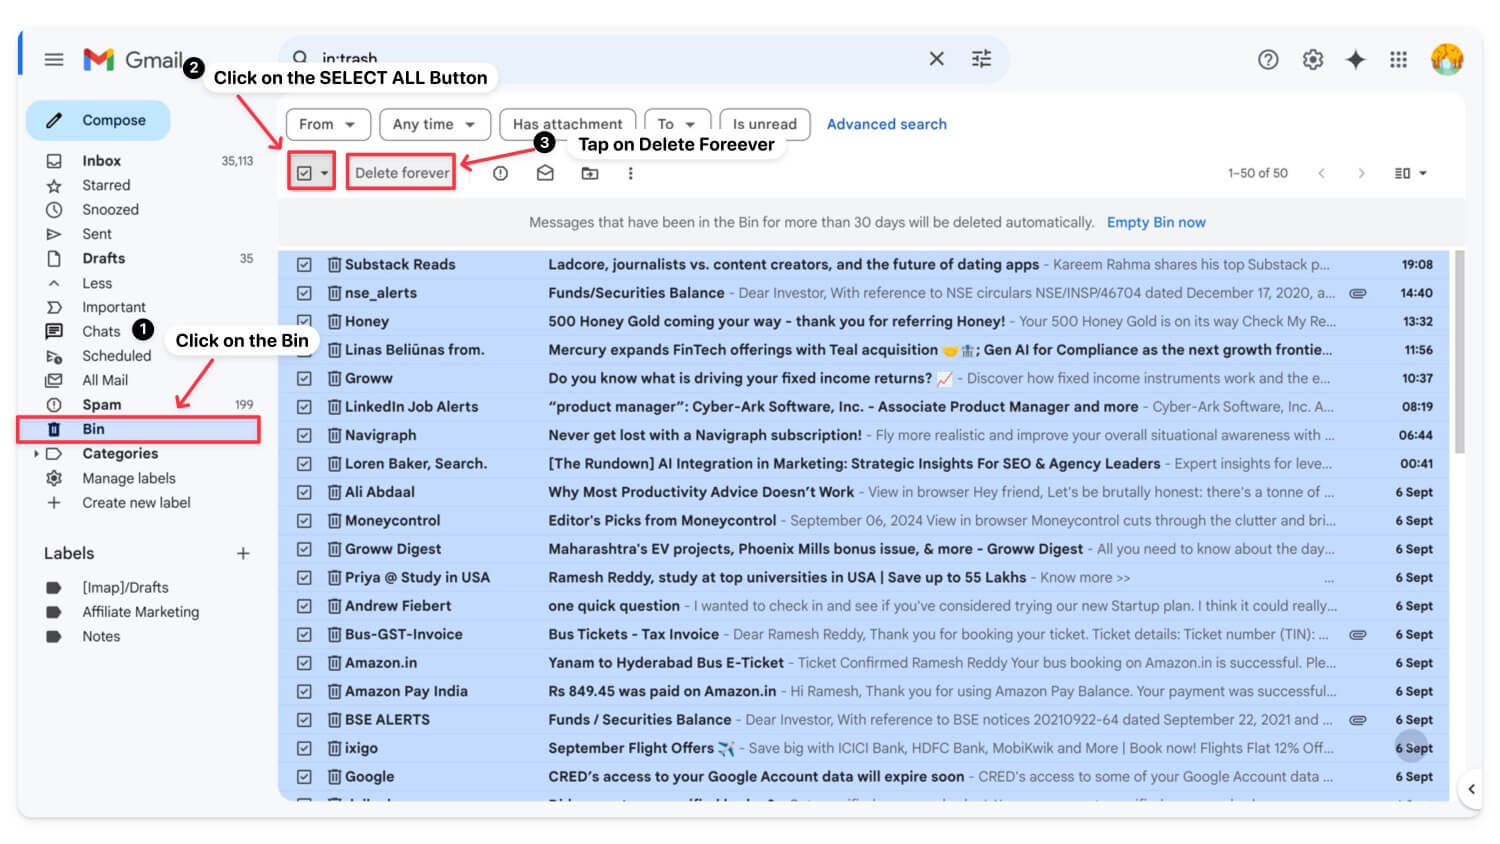
Task: Open the From filter dropdown
Action: (328, 124)
